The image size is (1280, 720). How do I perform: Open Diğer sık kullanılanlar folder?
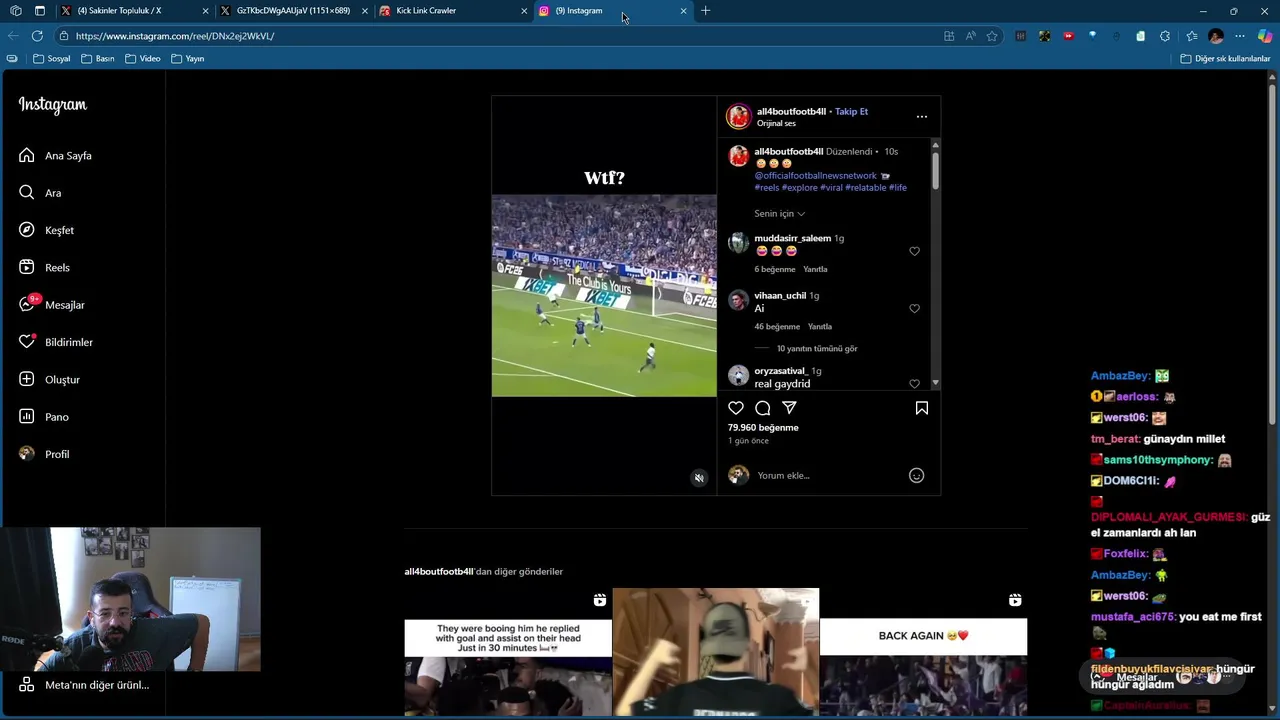click(x=1225, y=59)
